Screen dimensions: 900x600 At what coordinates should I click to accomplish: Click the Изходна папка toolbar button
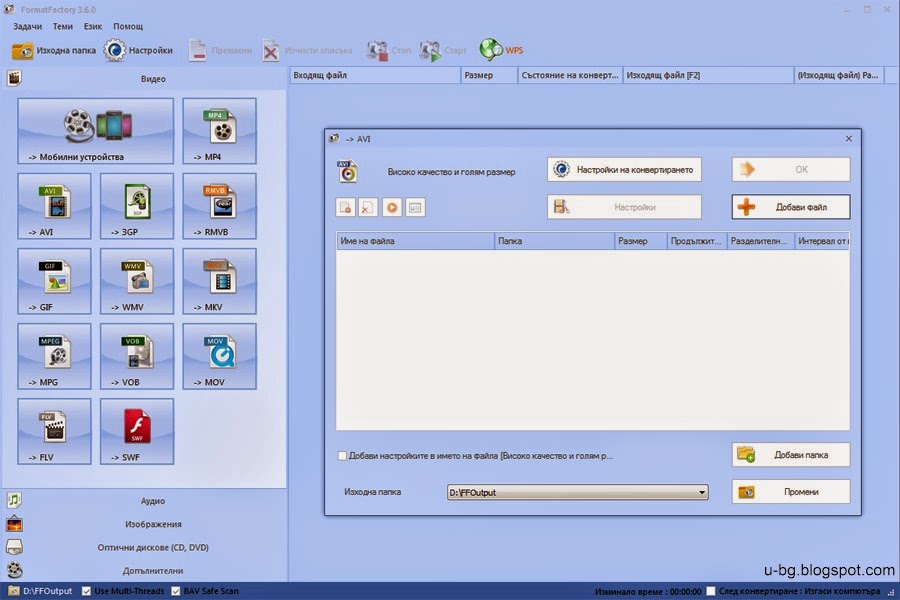point(54,51)
